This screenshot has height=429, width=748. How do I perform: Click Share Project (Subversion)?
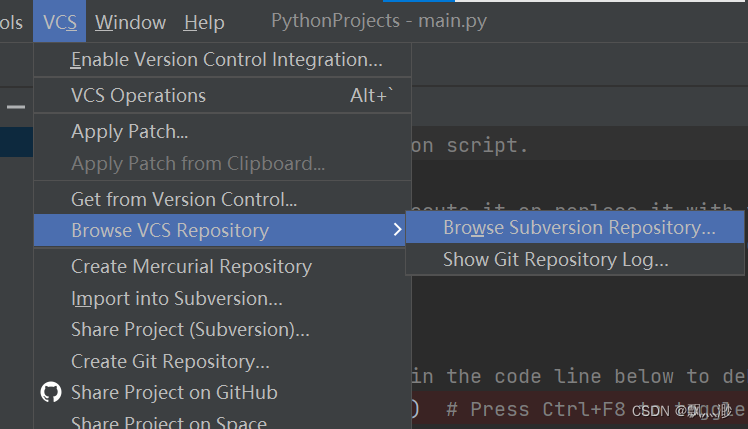point(190,330)
